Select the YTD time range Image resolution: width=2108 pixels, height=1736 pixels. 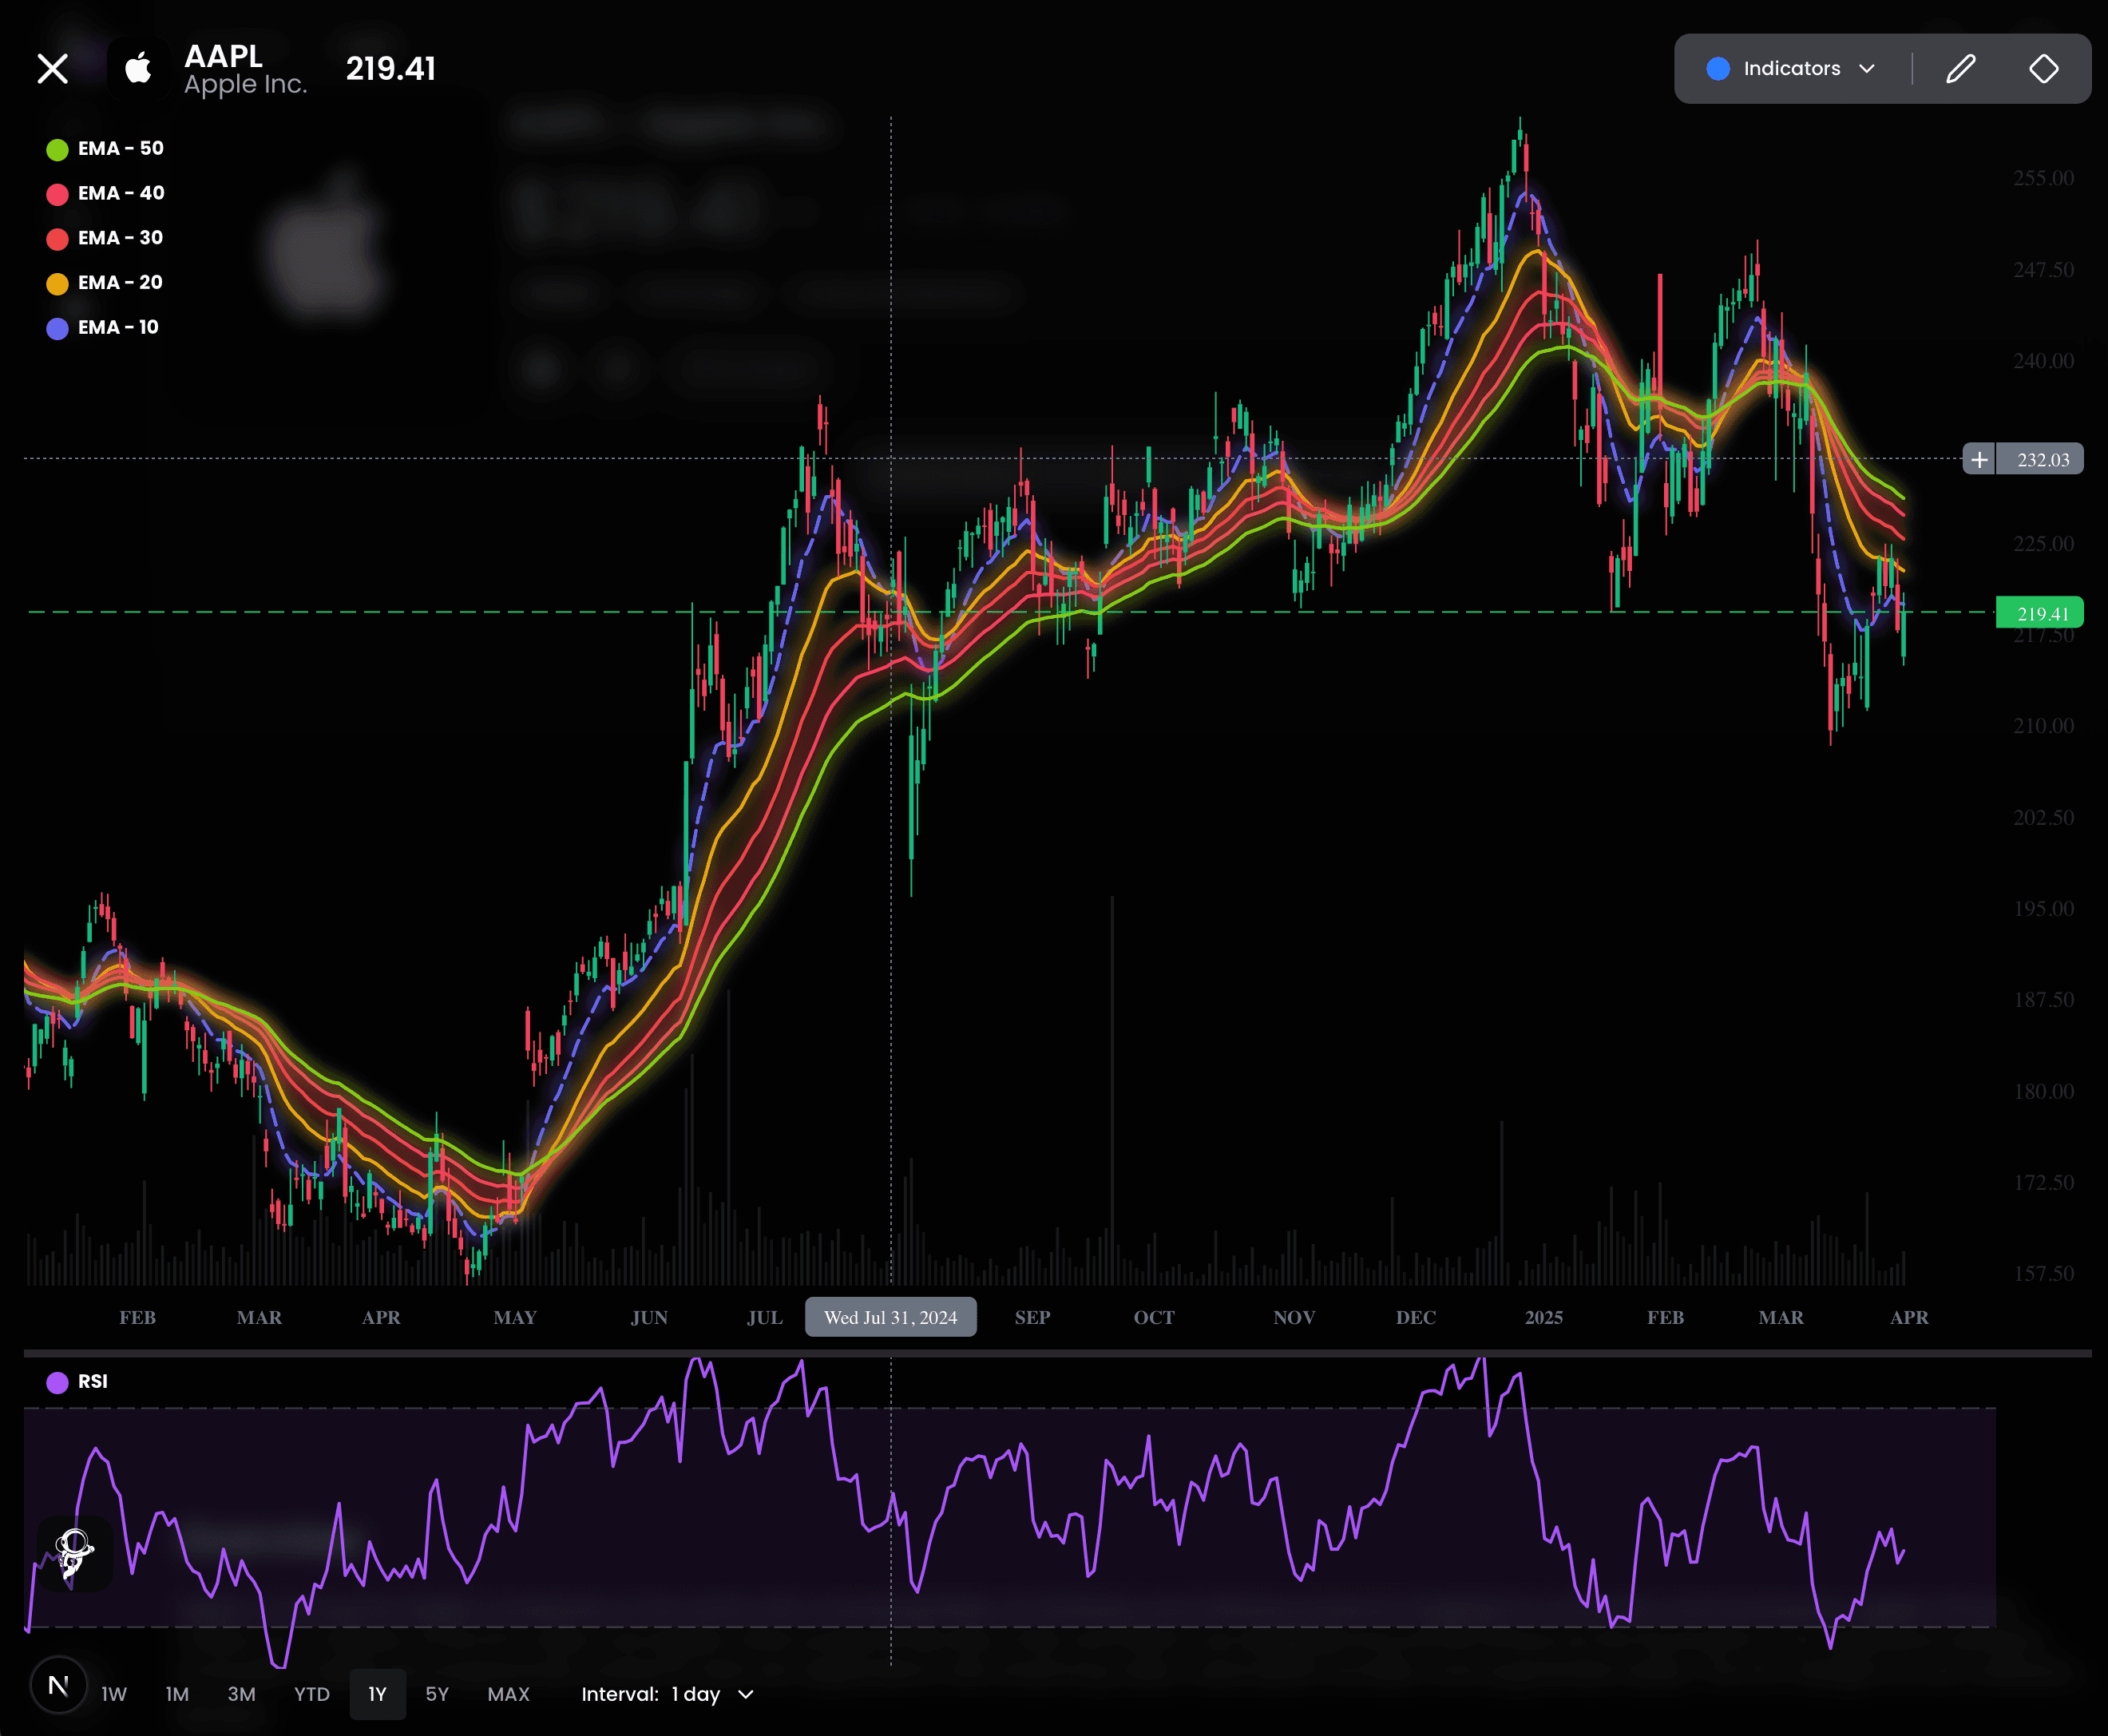311,1695
